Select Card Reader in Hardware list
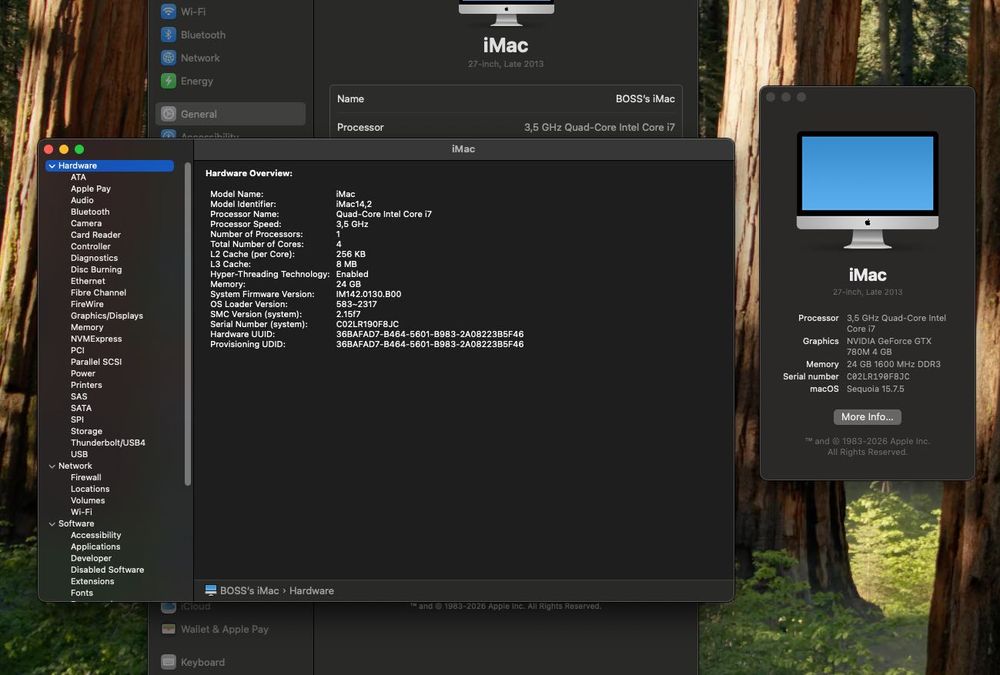 point(96,235)
